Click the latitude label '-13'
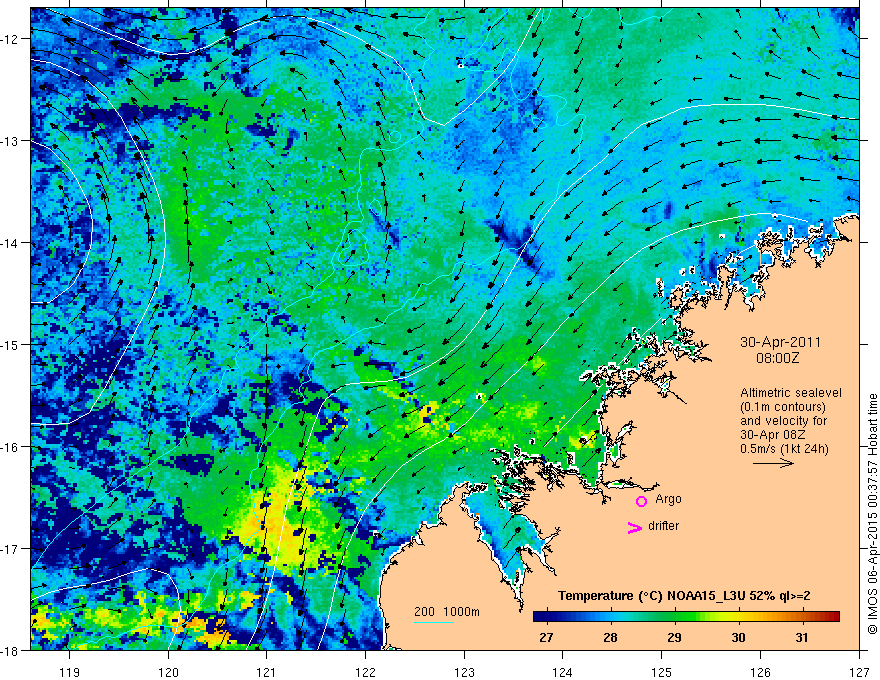Viewport: 880px width, 680px height. coord(10,141)
